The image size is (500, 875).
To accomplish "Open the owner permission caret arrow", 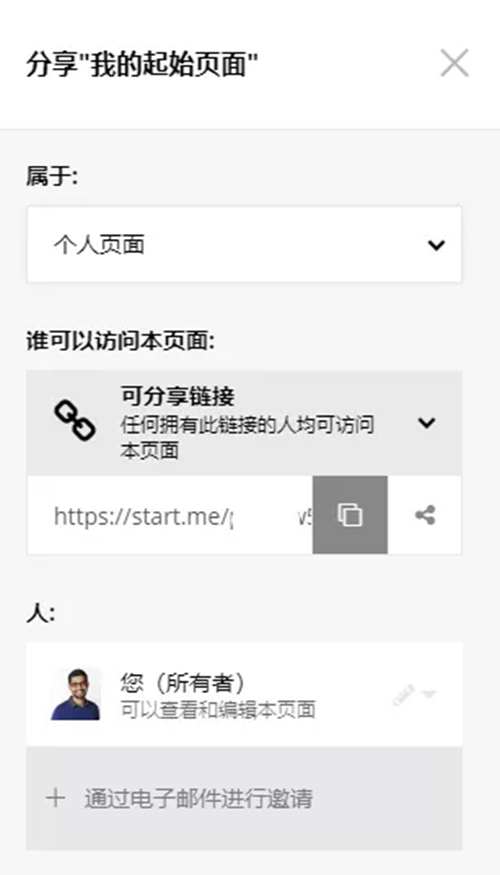I will coord(429,694).
